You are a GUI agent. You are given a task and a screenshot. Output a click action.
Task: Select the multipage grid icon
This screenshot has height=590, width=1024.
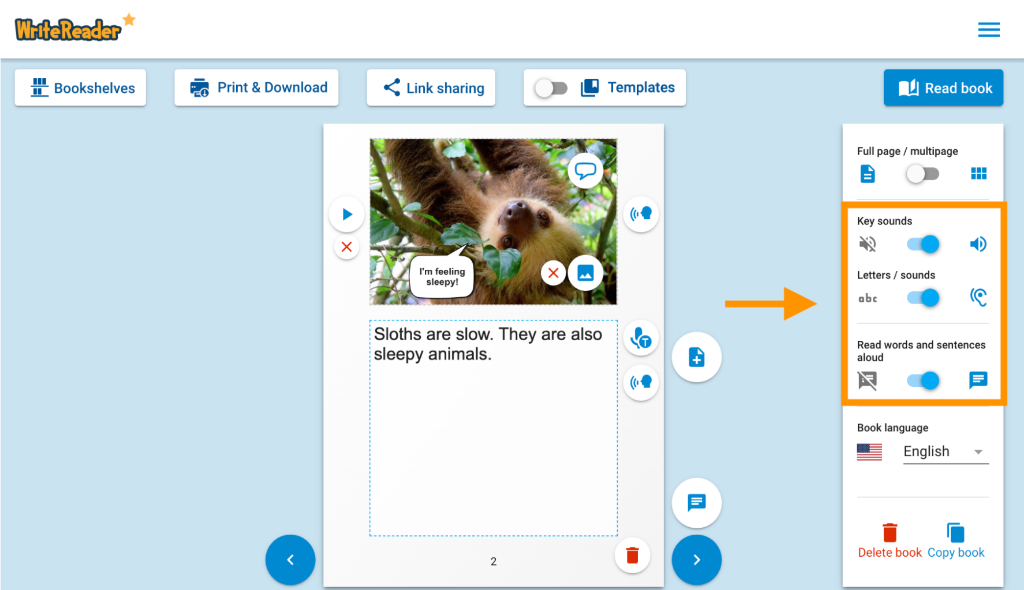[x=978, y=174]
